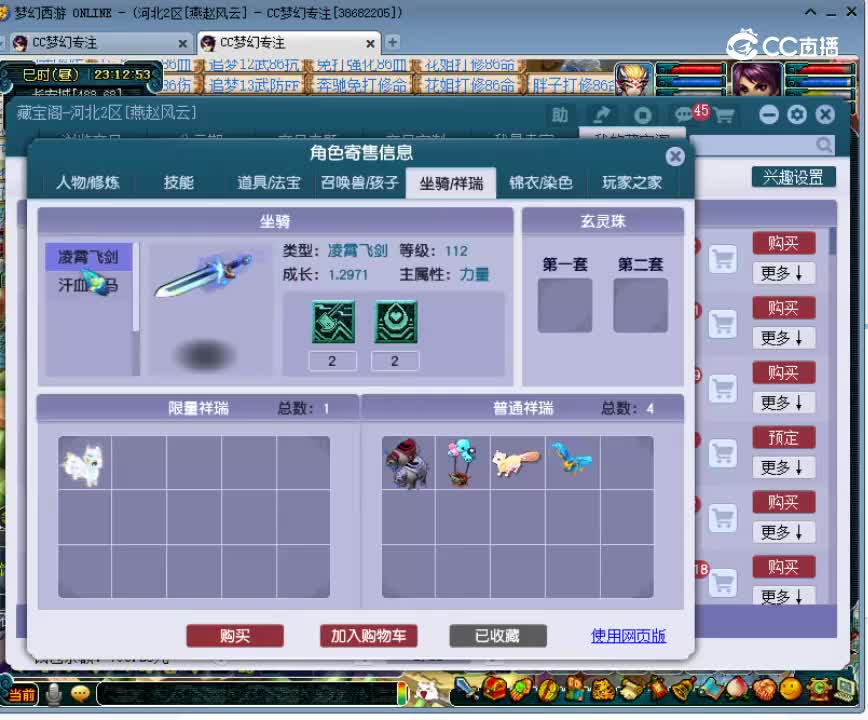
Task: Expand 更多 under the second listing
Action: [x=783, y=338]
